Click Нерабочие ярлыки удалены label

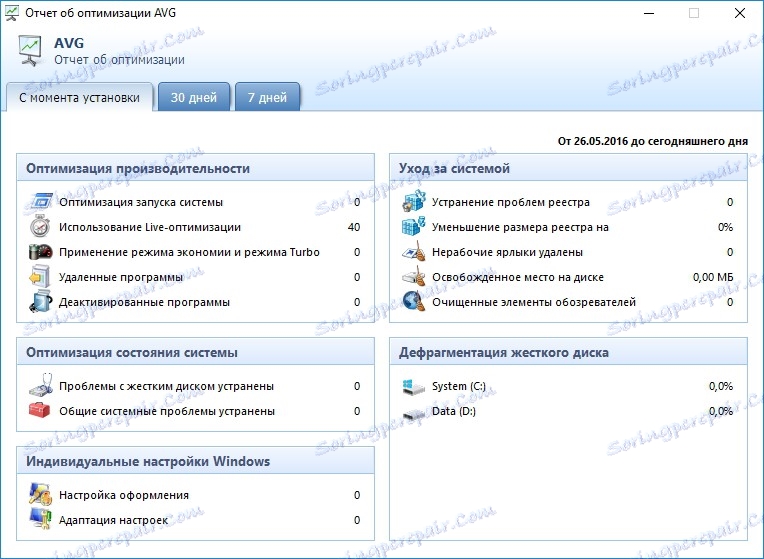[x=507, y=252]
